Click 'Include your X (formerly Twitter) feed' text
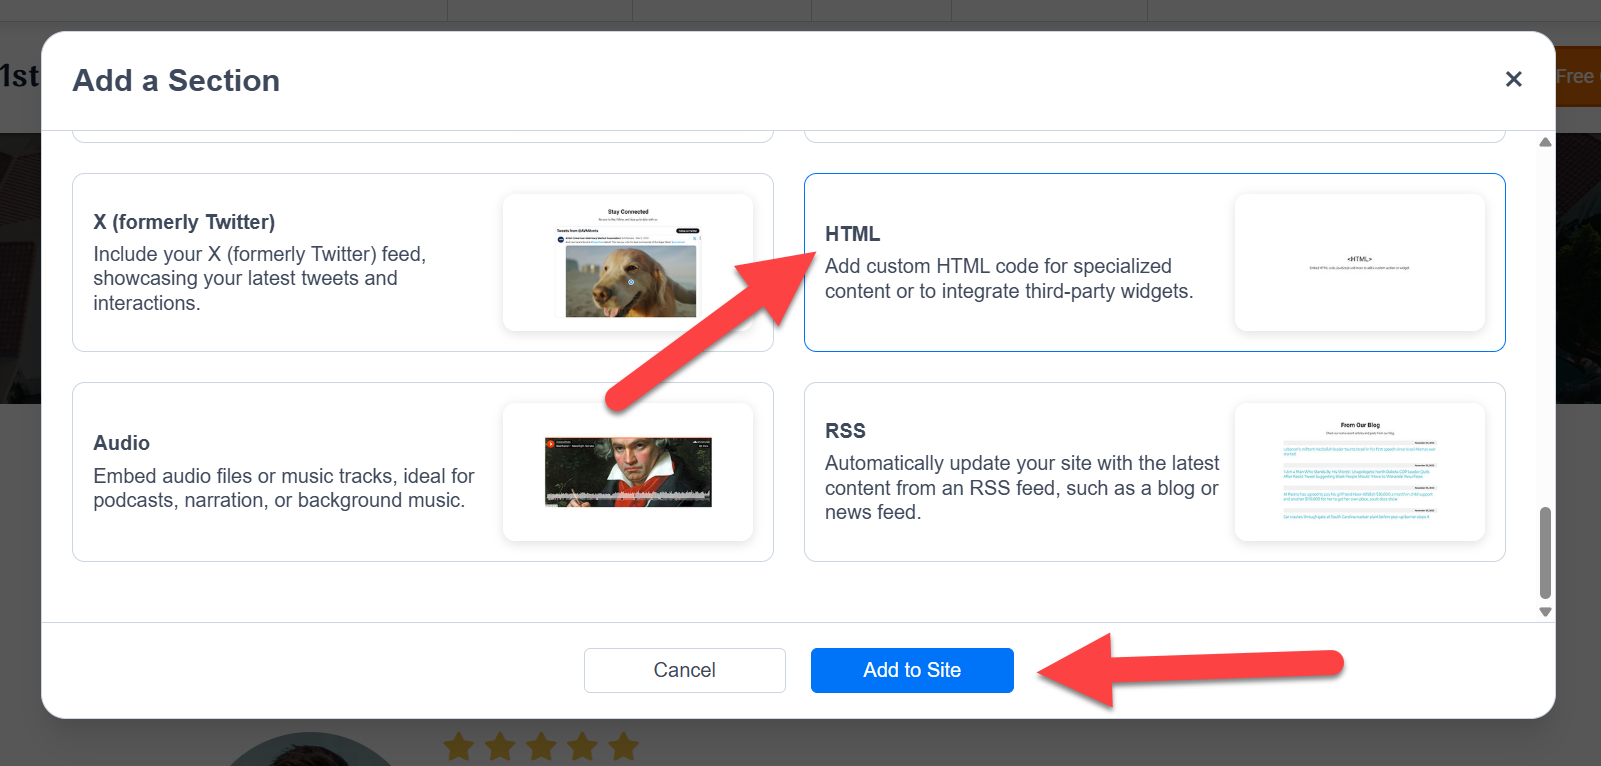Image resolution: width=1601 pixels, height=766 pixels. point(260,278)
